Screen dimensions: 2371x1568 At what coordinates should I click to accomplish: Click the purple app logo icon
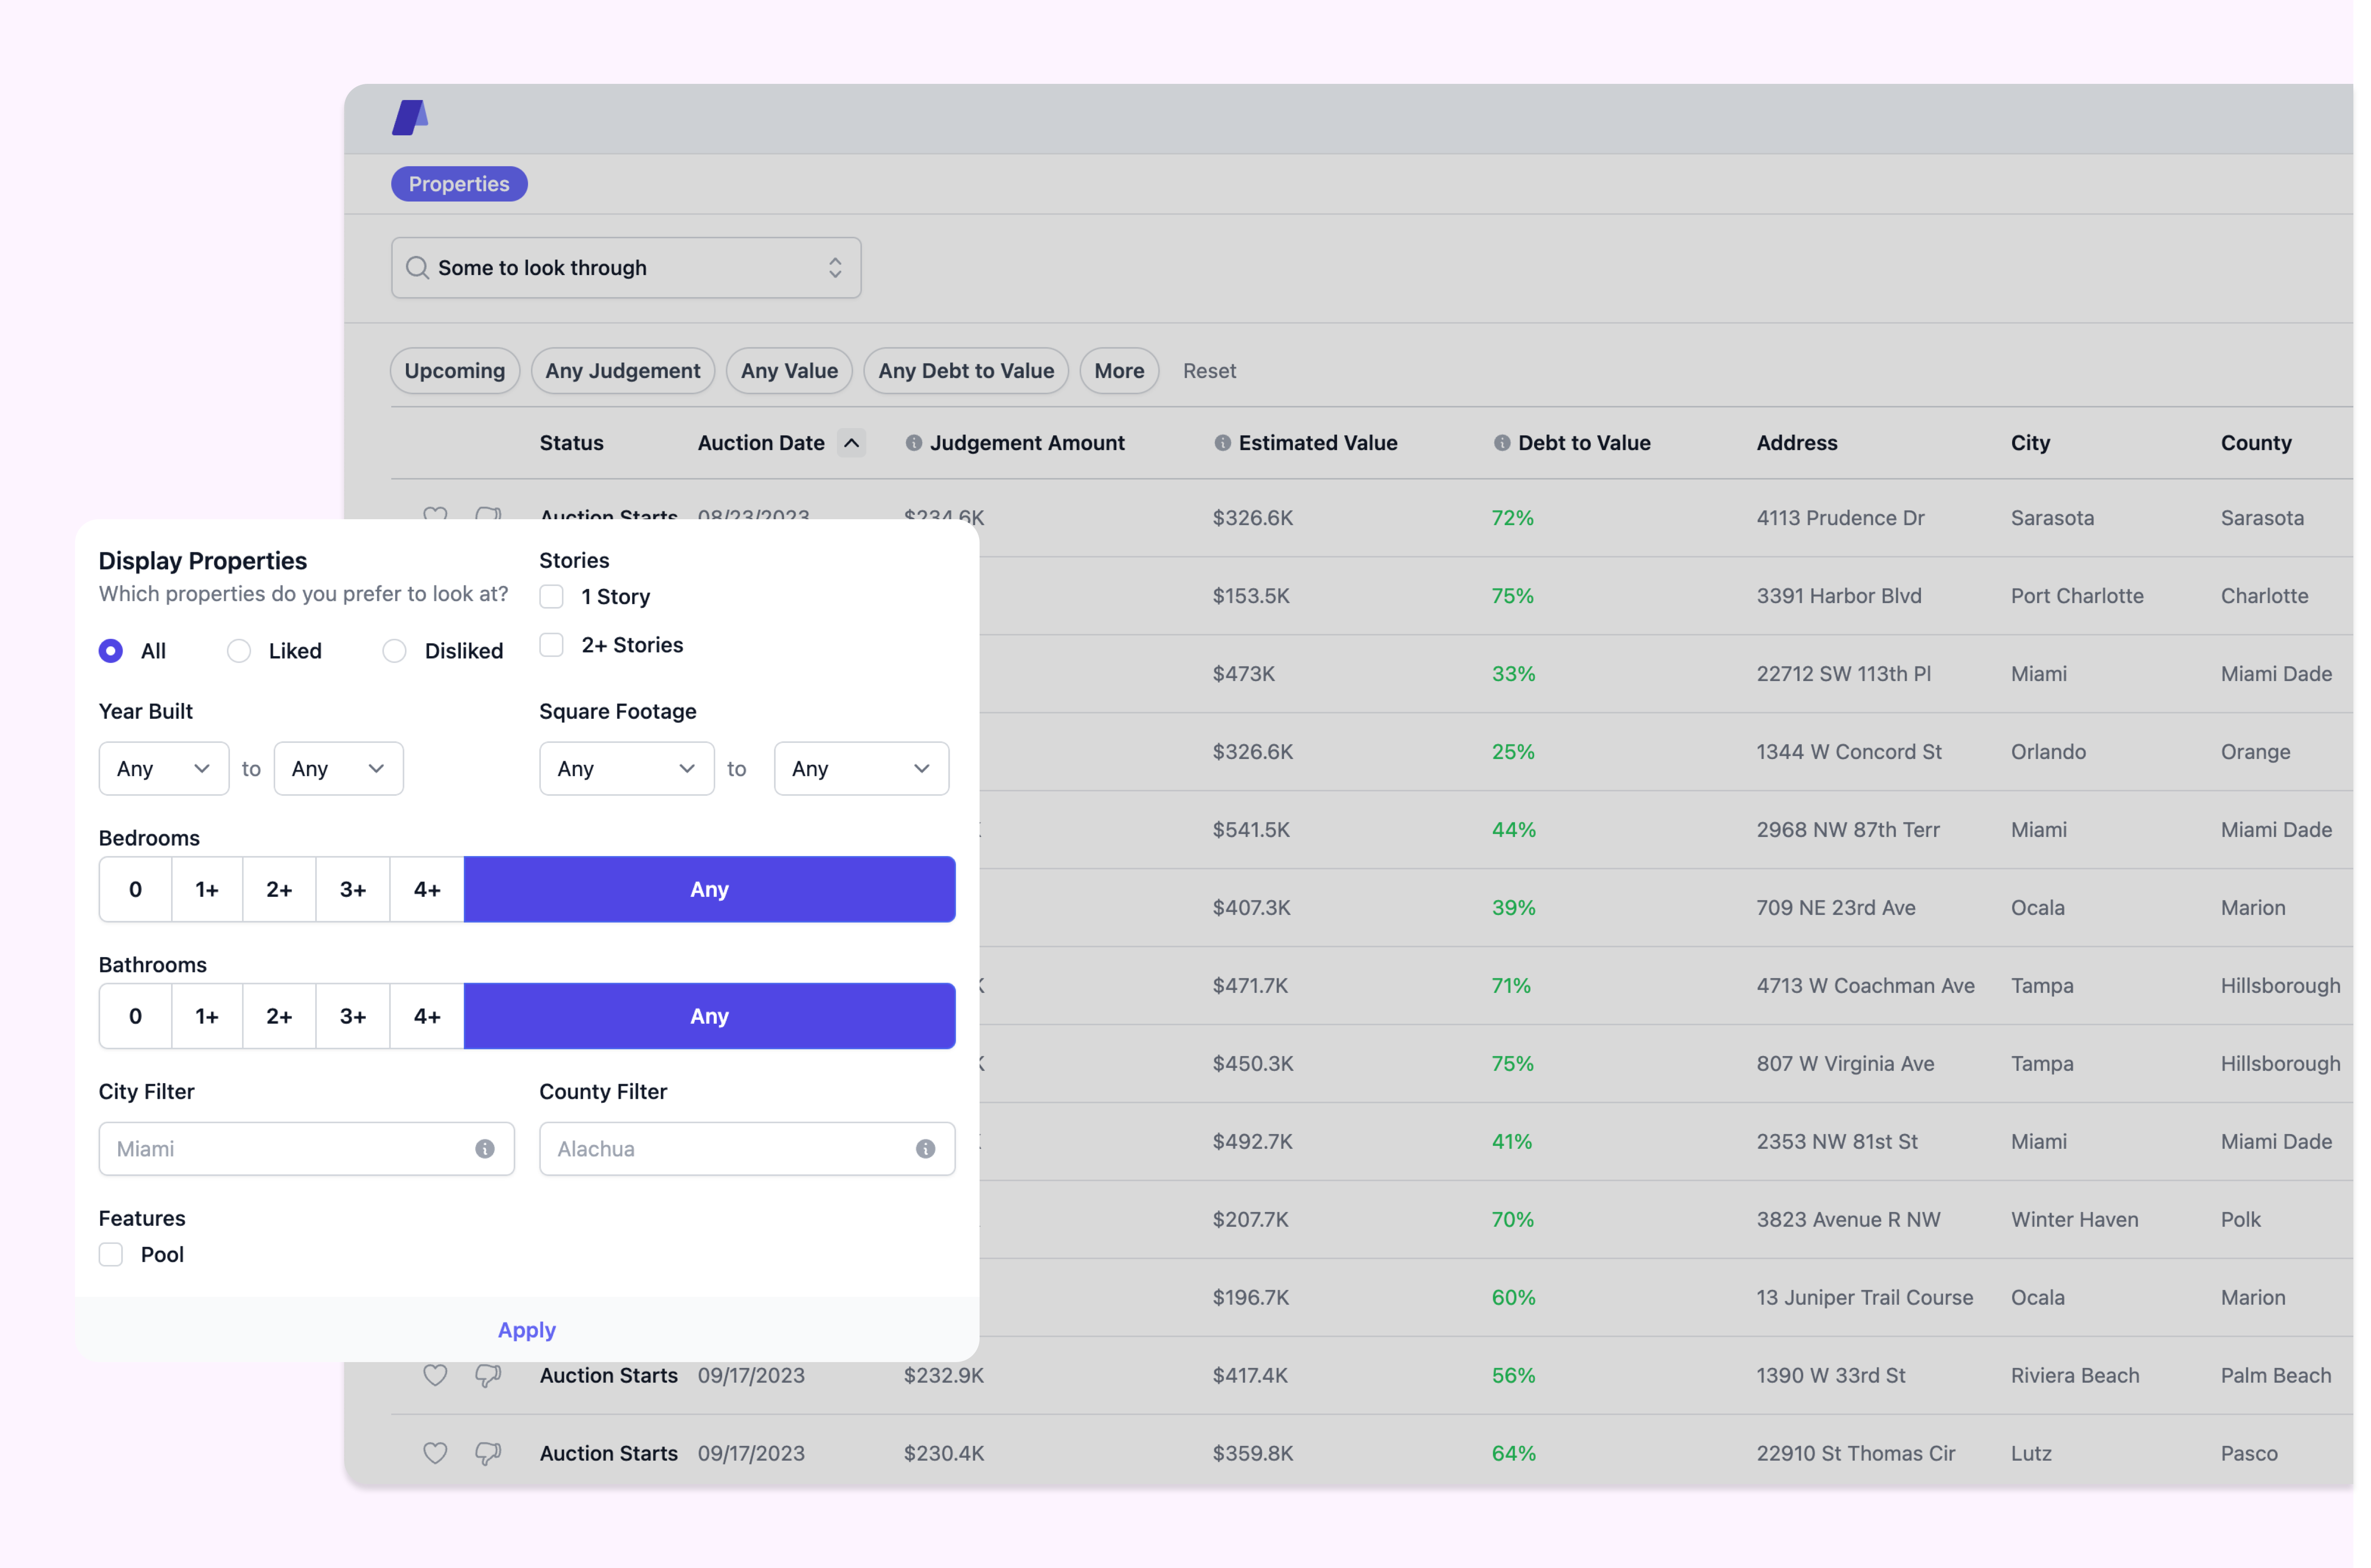pos(410,118)
